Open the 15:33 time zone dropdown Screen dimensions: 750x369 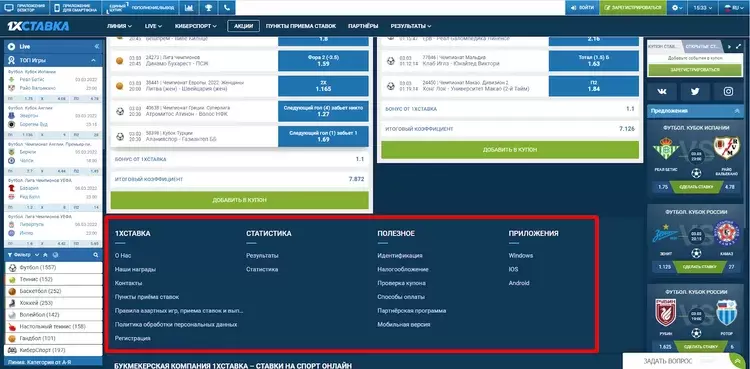click(703, 8)
